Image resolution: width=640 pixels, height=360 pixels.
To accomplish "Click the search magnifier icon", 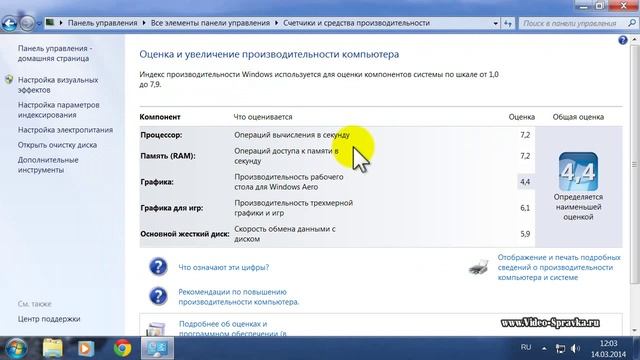I will click(632, 23).
